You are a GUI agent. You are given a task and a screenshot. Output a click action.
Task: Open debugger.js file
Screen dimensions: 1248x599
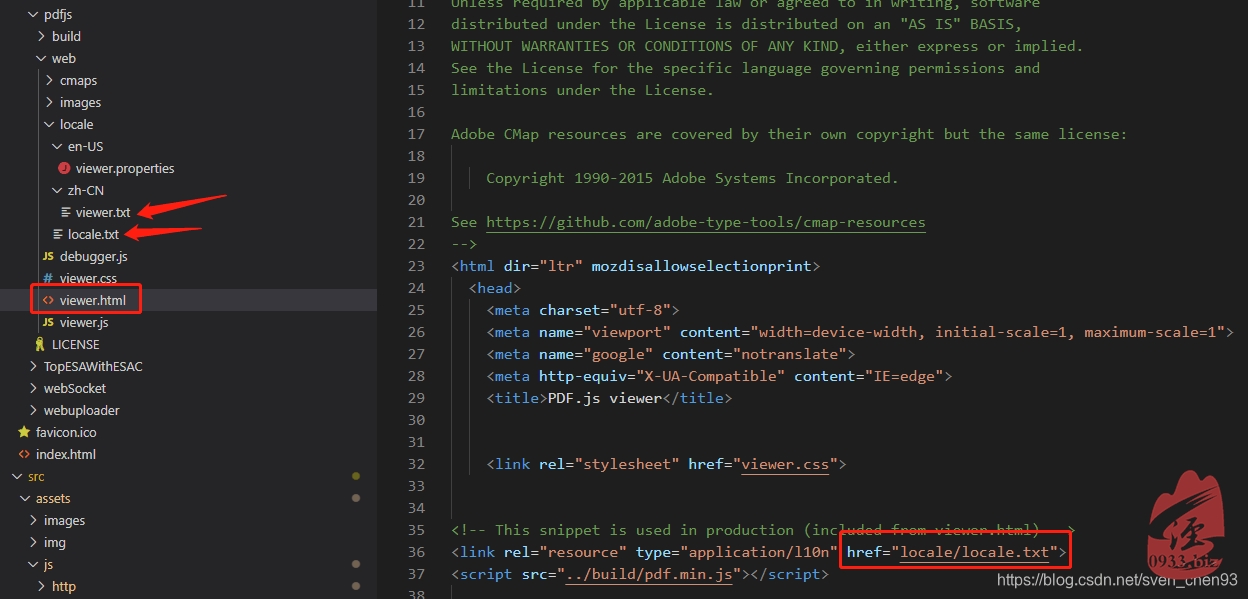pos(94,257)
